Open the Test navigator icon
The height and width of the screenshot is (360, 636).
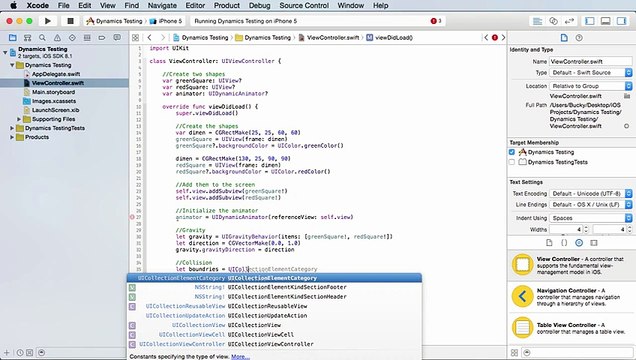point(72,38)
